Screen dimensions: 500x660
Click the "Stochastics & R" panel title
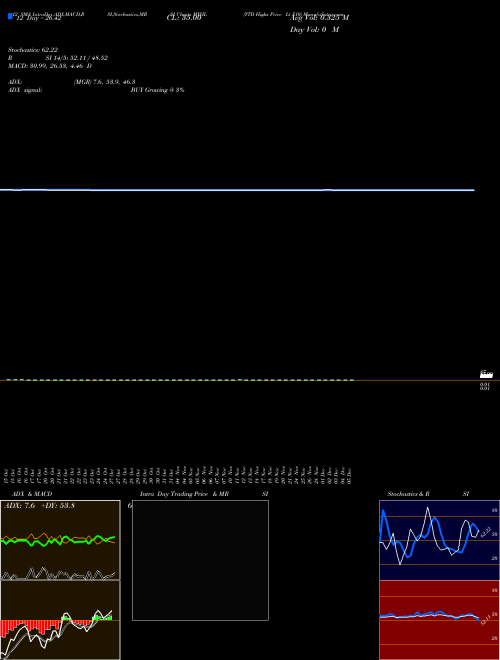tap(408, 494)
